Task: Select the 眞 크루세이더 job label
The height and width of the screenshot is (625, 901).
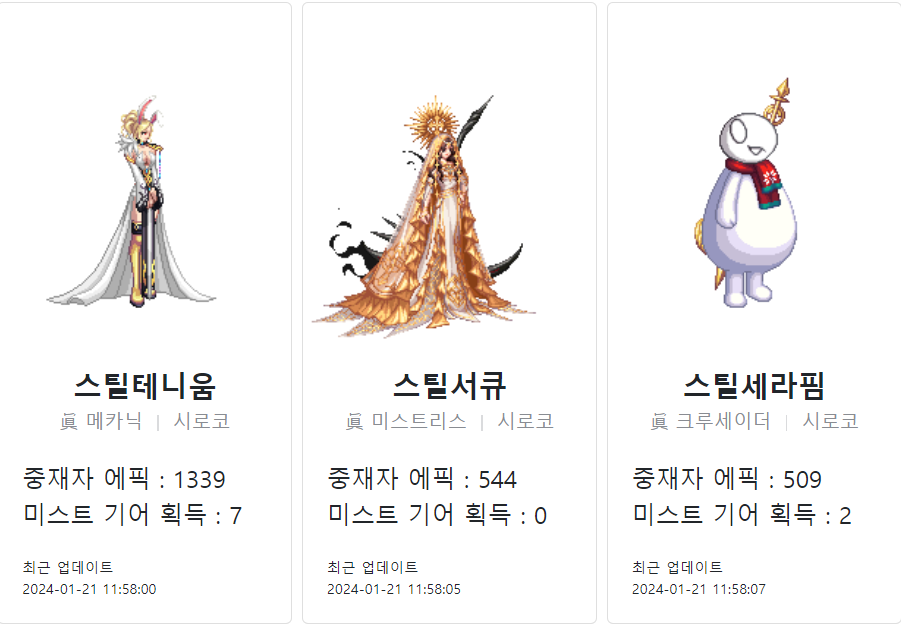Action: (x=710, y=421)
